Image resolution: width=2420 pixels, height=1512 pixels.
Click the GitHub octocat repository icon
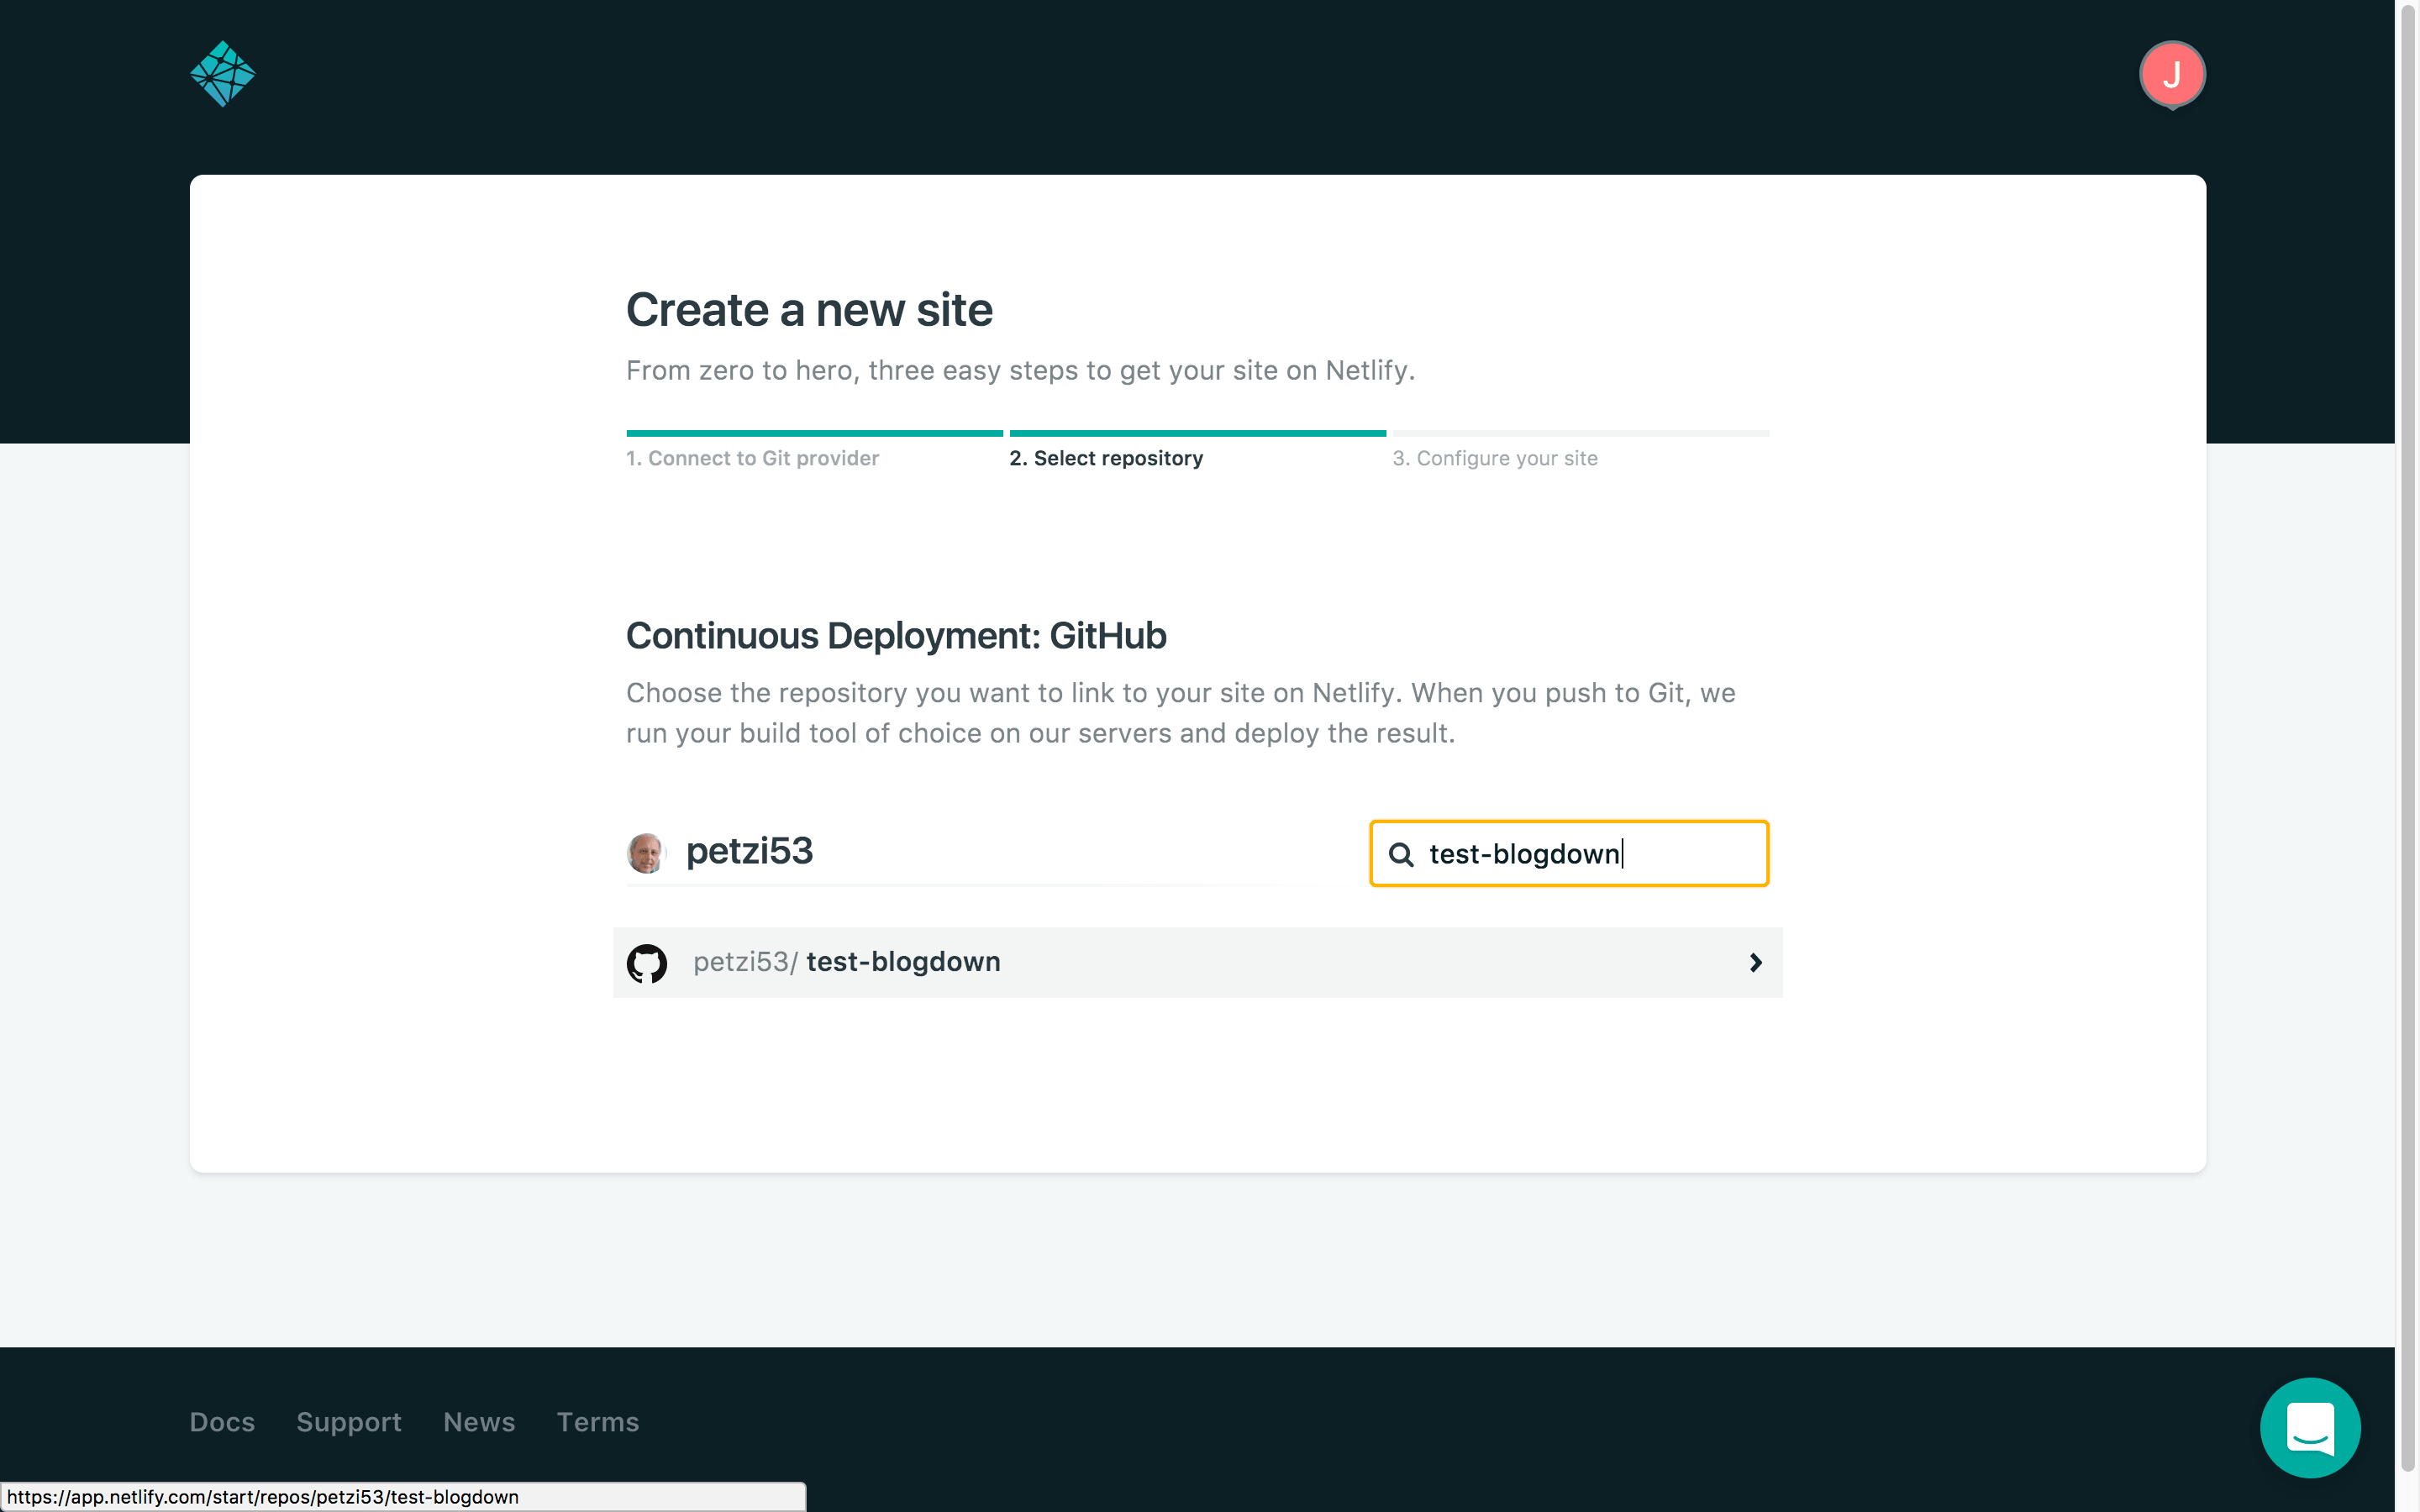(647, 963)
